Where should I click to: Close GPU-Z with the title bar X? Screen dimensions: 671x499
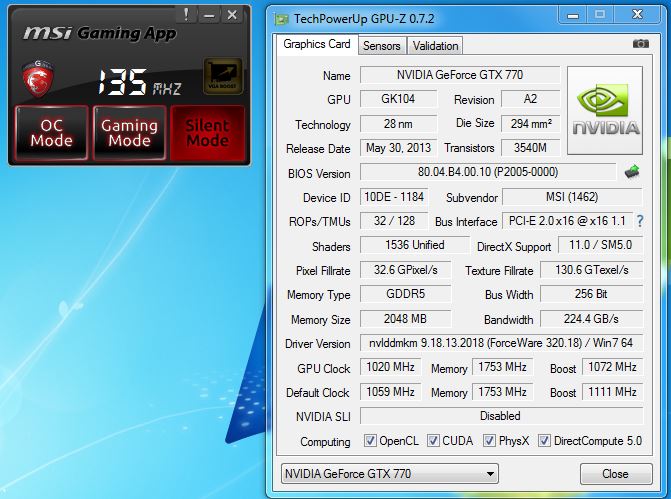click(637, 15)
